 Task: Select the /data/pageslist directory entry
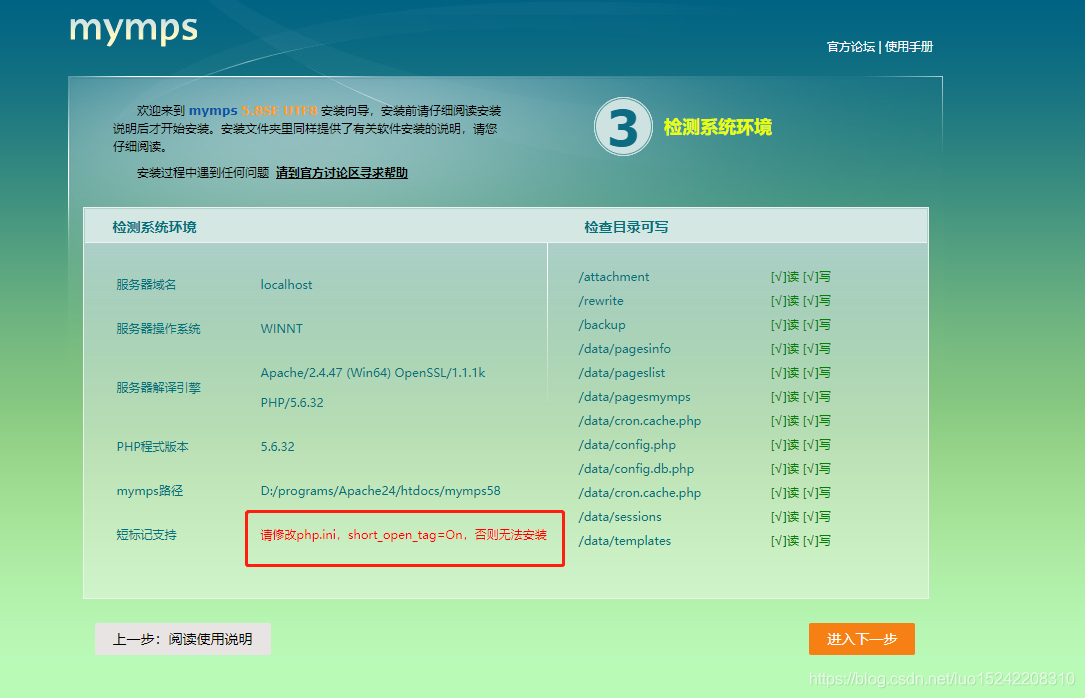point(621,373)
